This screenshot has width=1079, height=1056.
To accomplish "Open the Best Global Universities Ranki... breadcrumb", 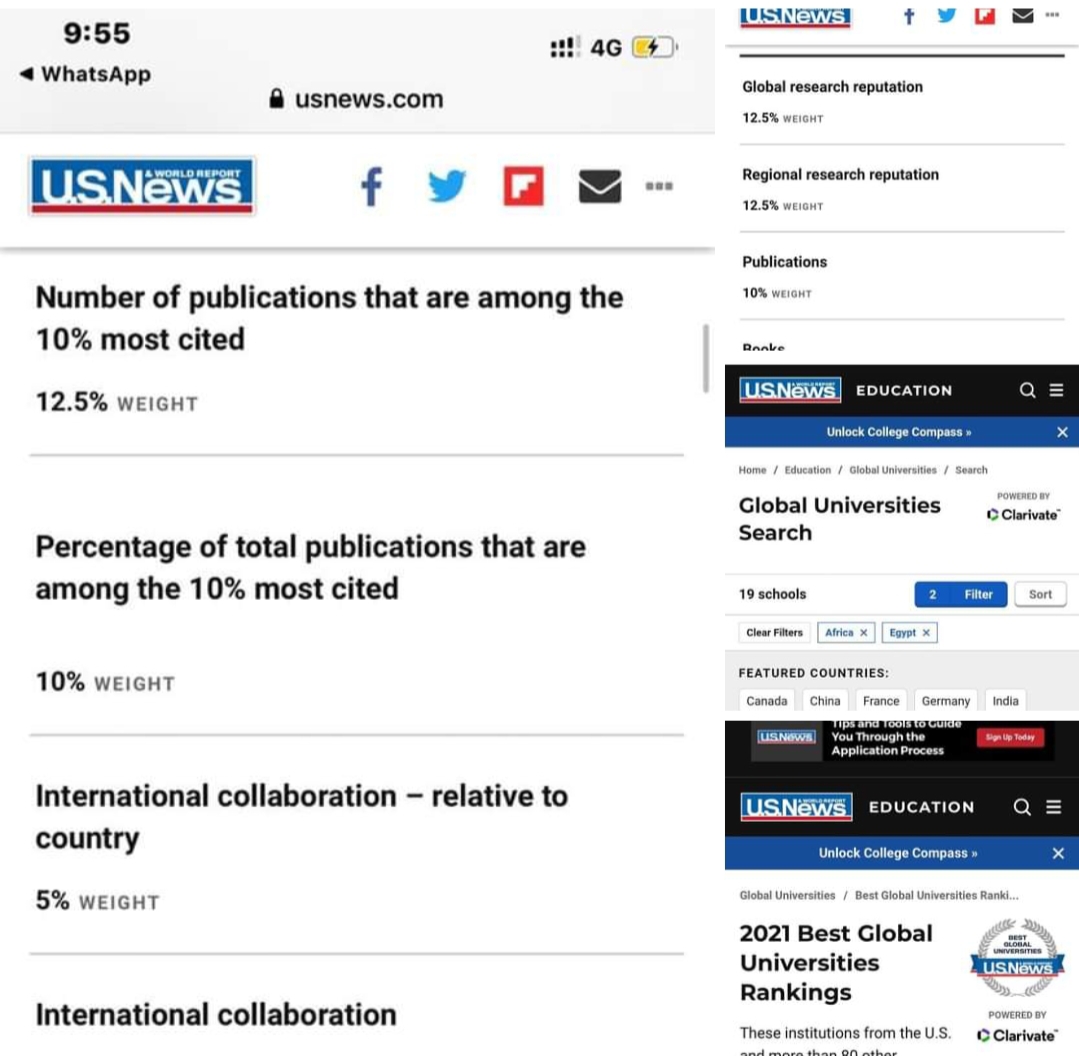I will click(936, 895).
